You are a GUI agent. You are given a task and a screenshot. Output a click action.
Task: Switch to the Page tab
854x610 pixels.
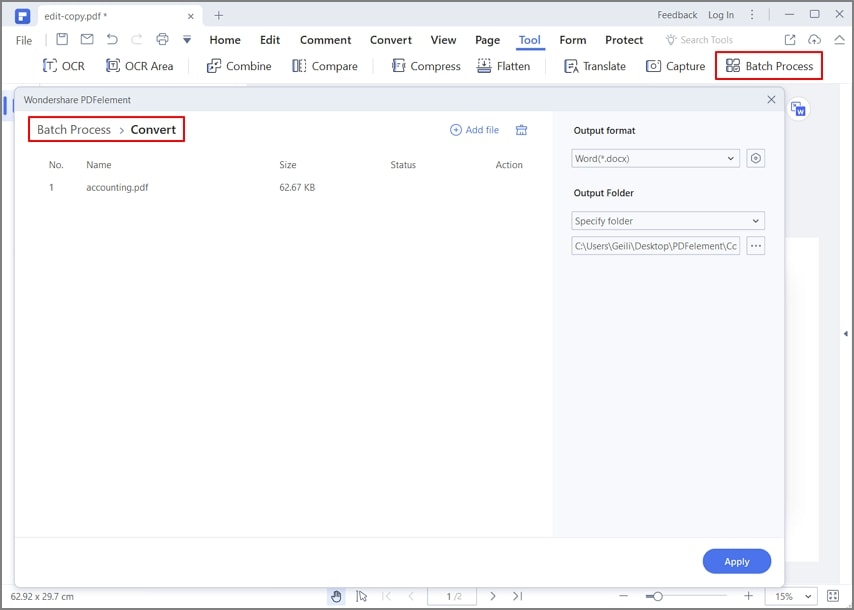487,40
